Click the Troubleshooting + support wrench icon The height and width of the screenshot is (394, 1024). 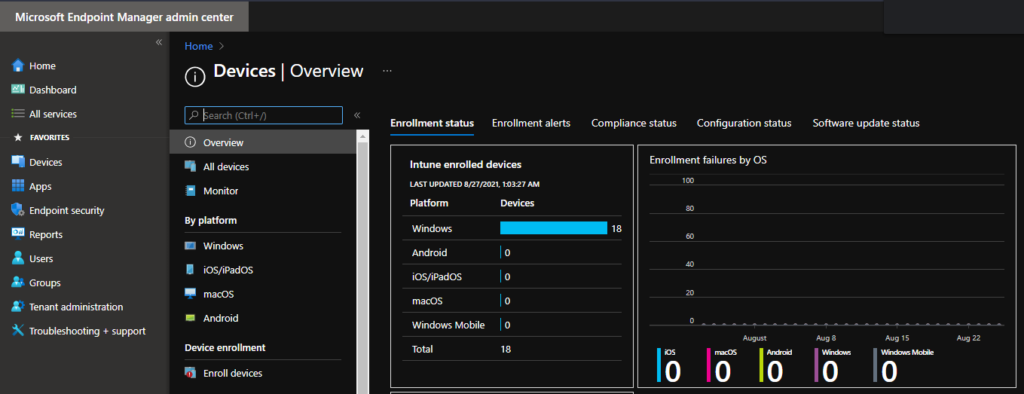18,331
